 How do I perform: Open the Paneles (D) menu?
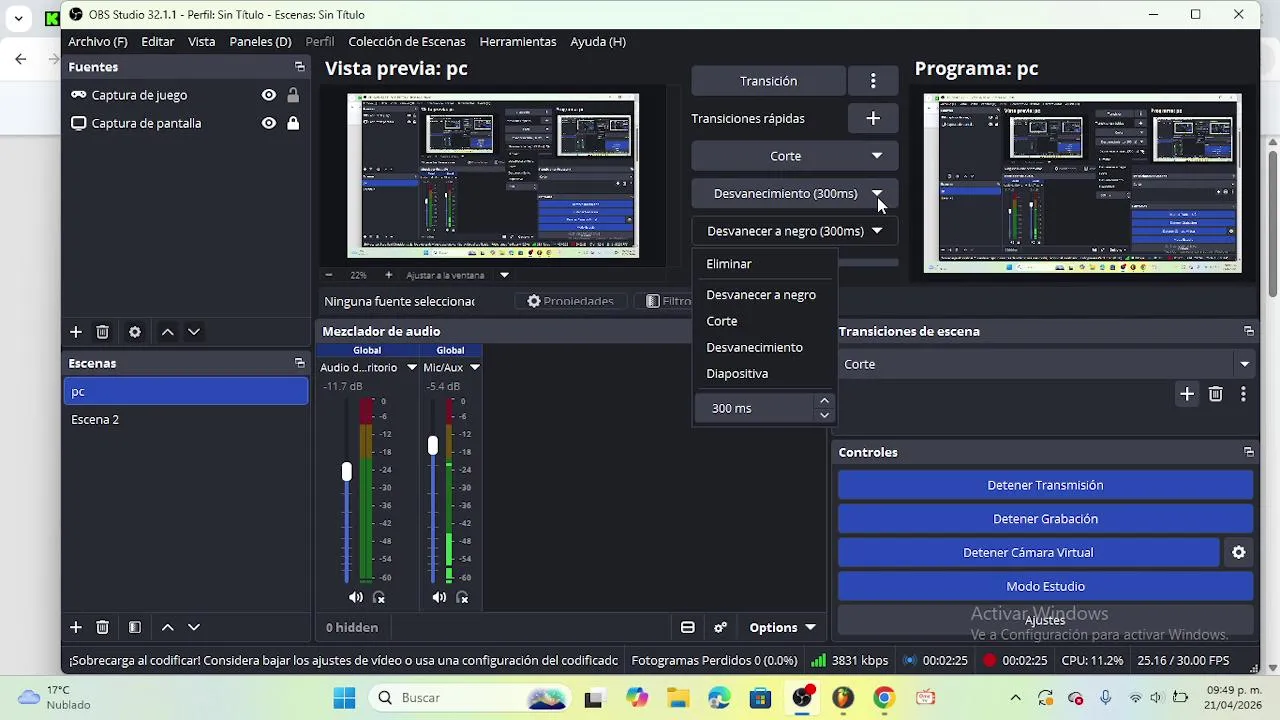coord(260,41)
